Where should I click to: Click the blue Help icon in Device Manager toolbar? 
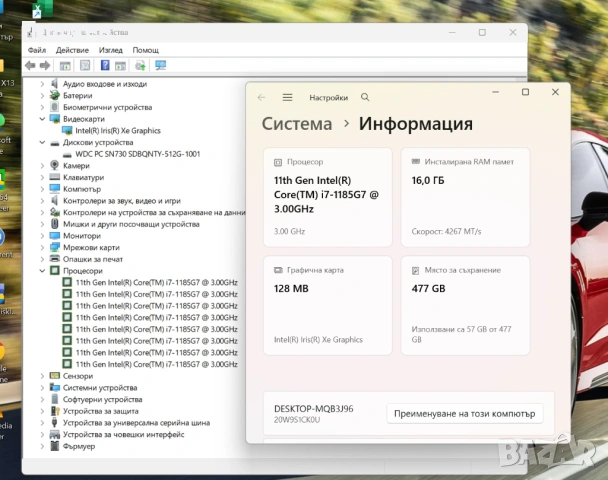[x=105, y=65]
